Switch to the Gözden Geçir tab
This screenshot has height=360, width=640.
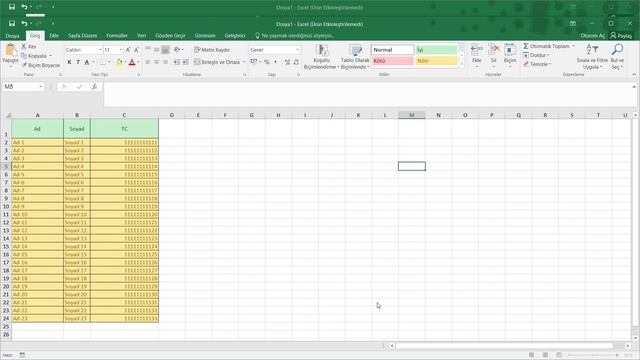pos(170,36)
